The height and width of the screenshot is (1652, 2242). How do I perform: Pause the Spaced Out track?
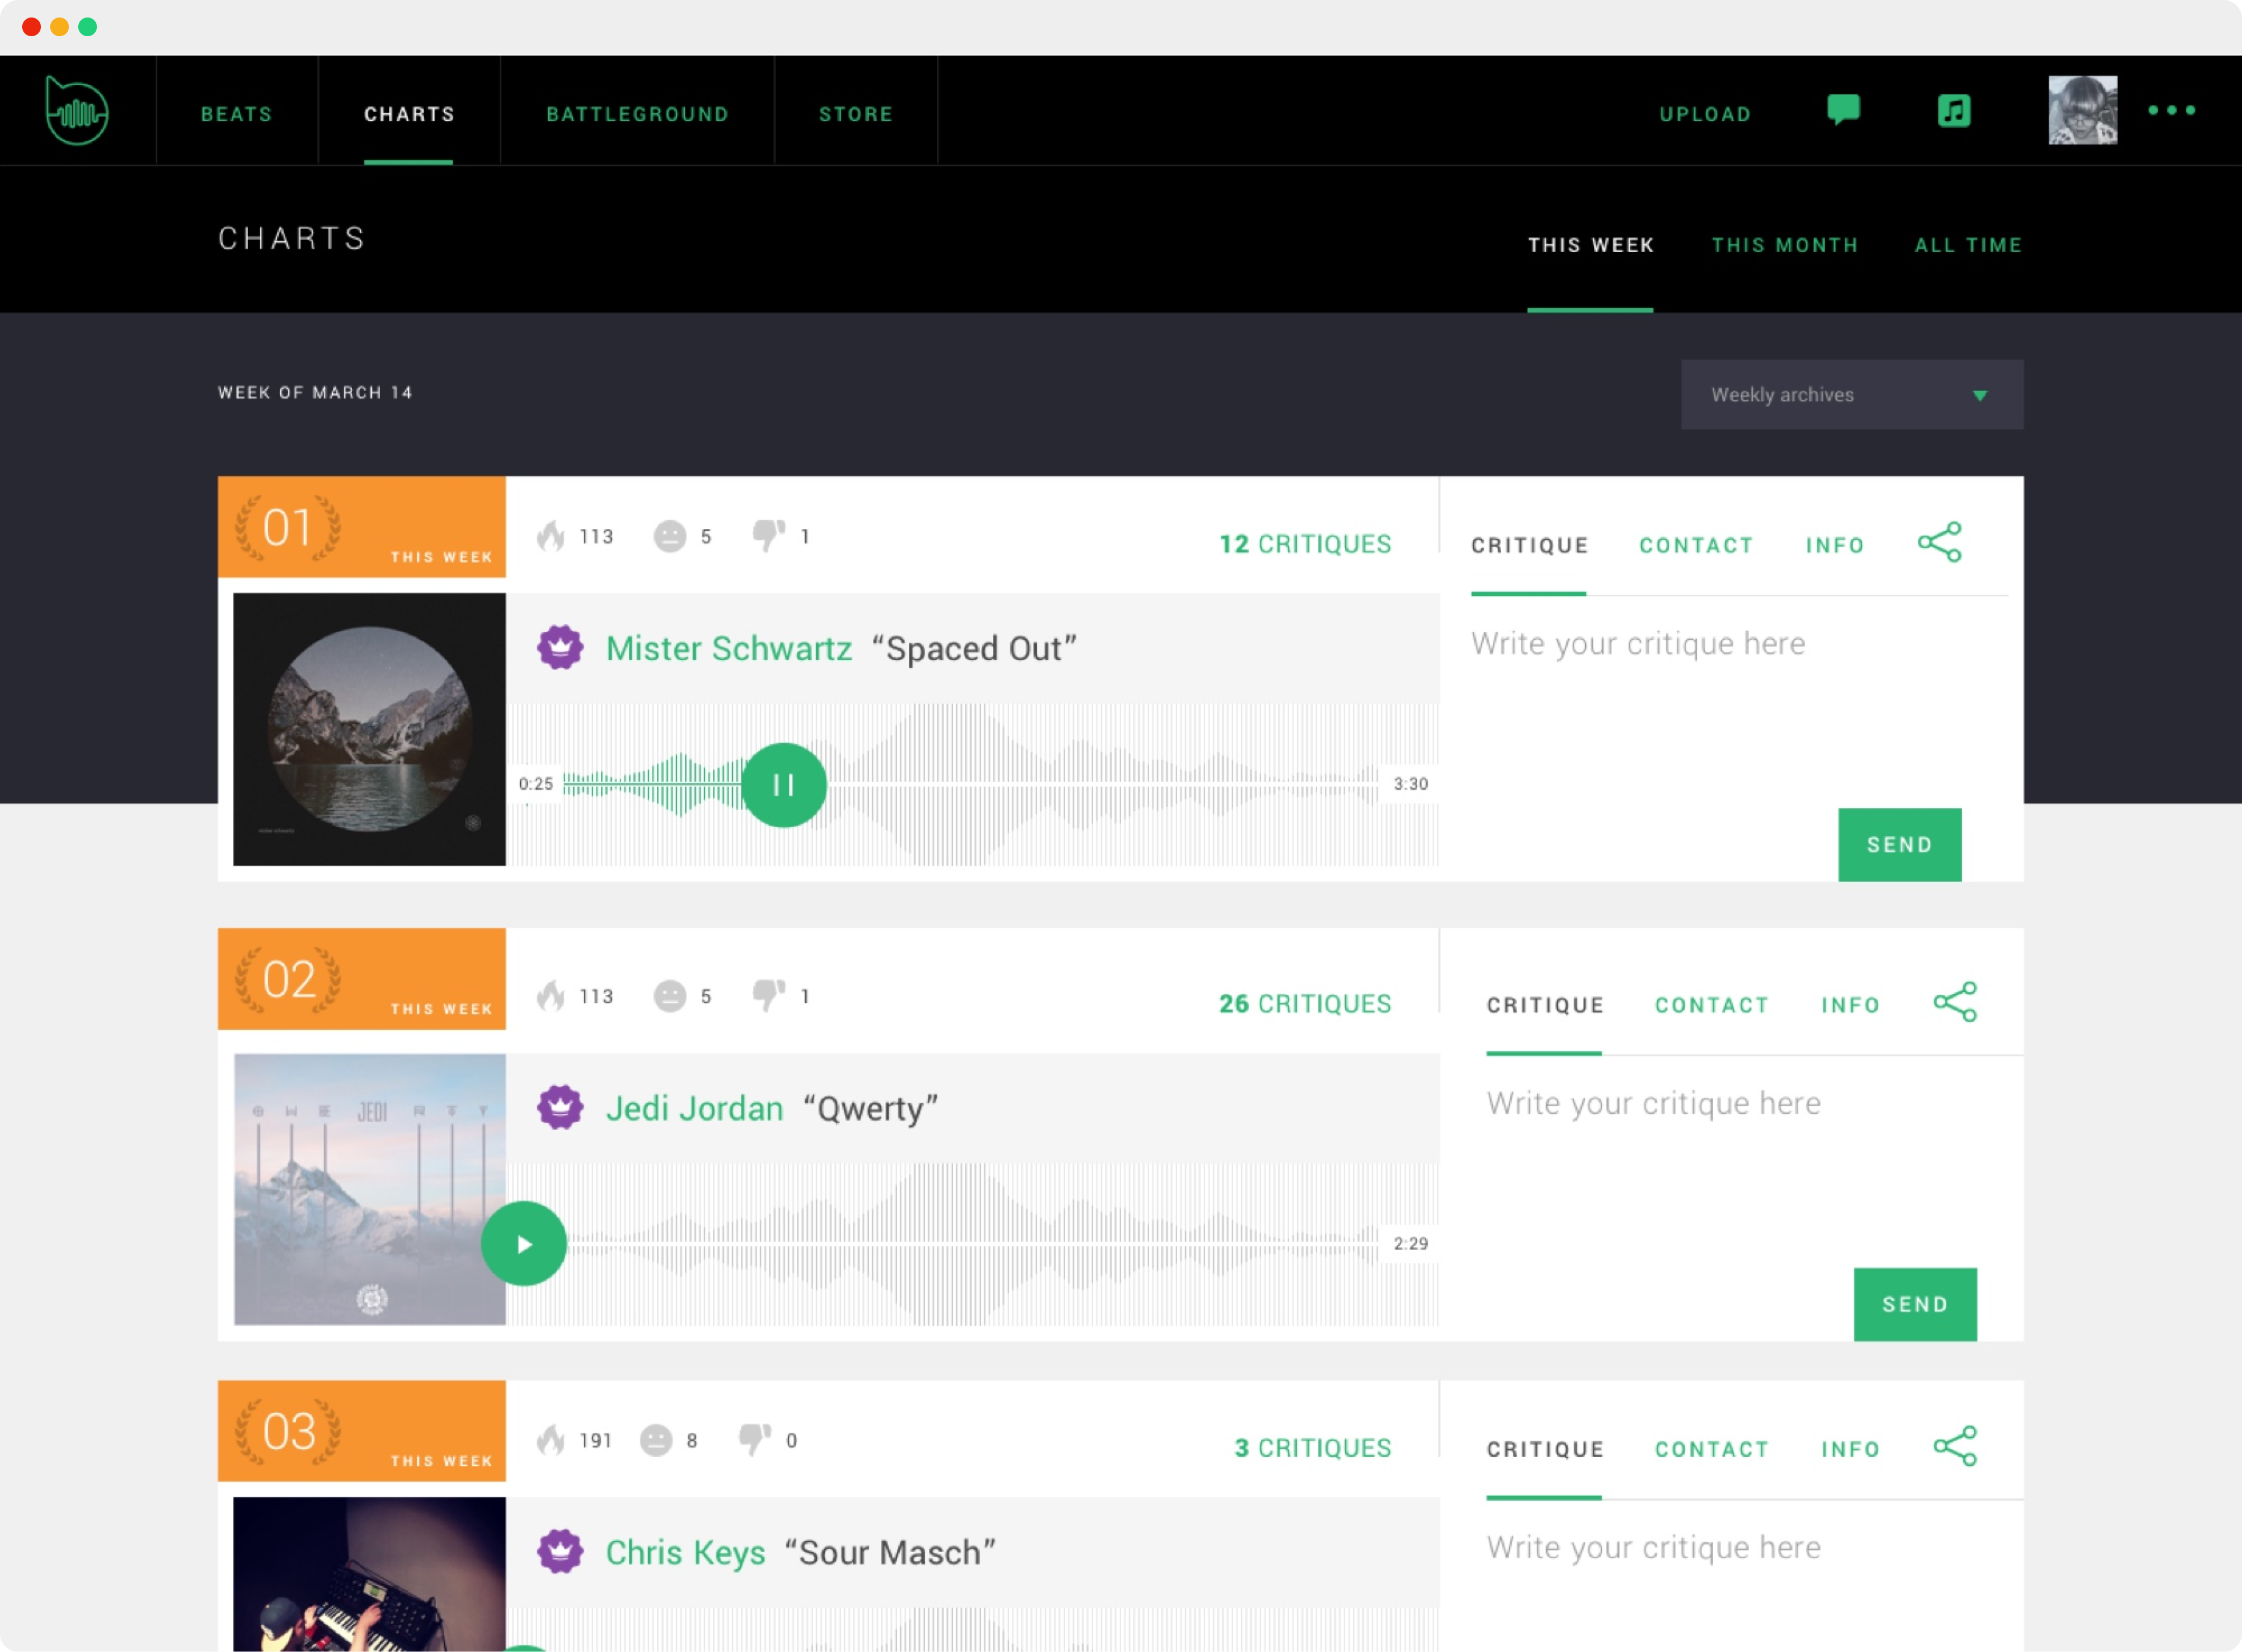(784, 785)
